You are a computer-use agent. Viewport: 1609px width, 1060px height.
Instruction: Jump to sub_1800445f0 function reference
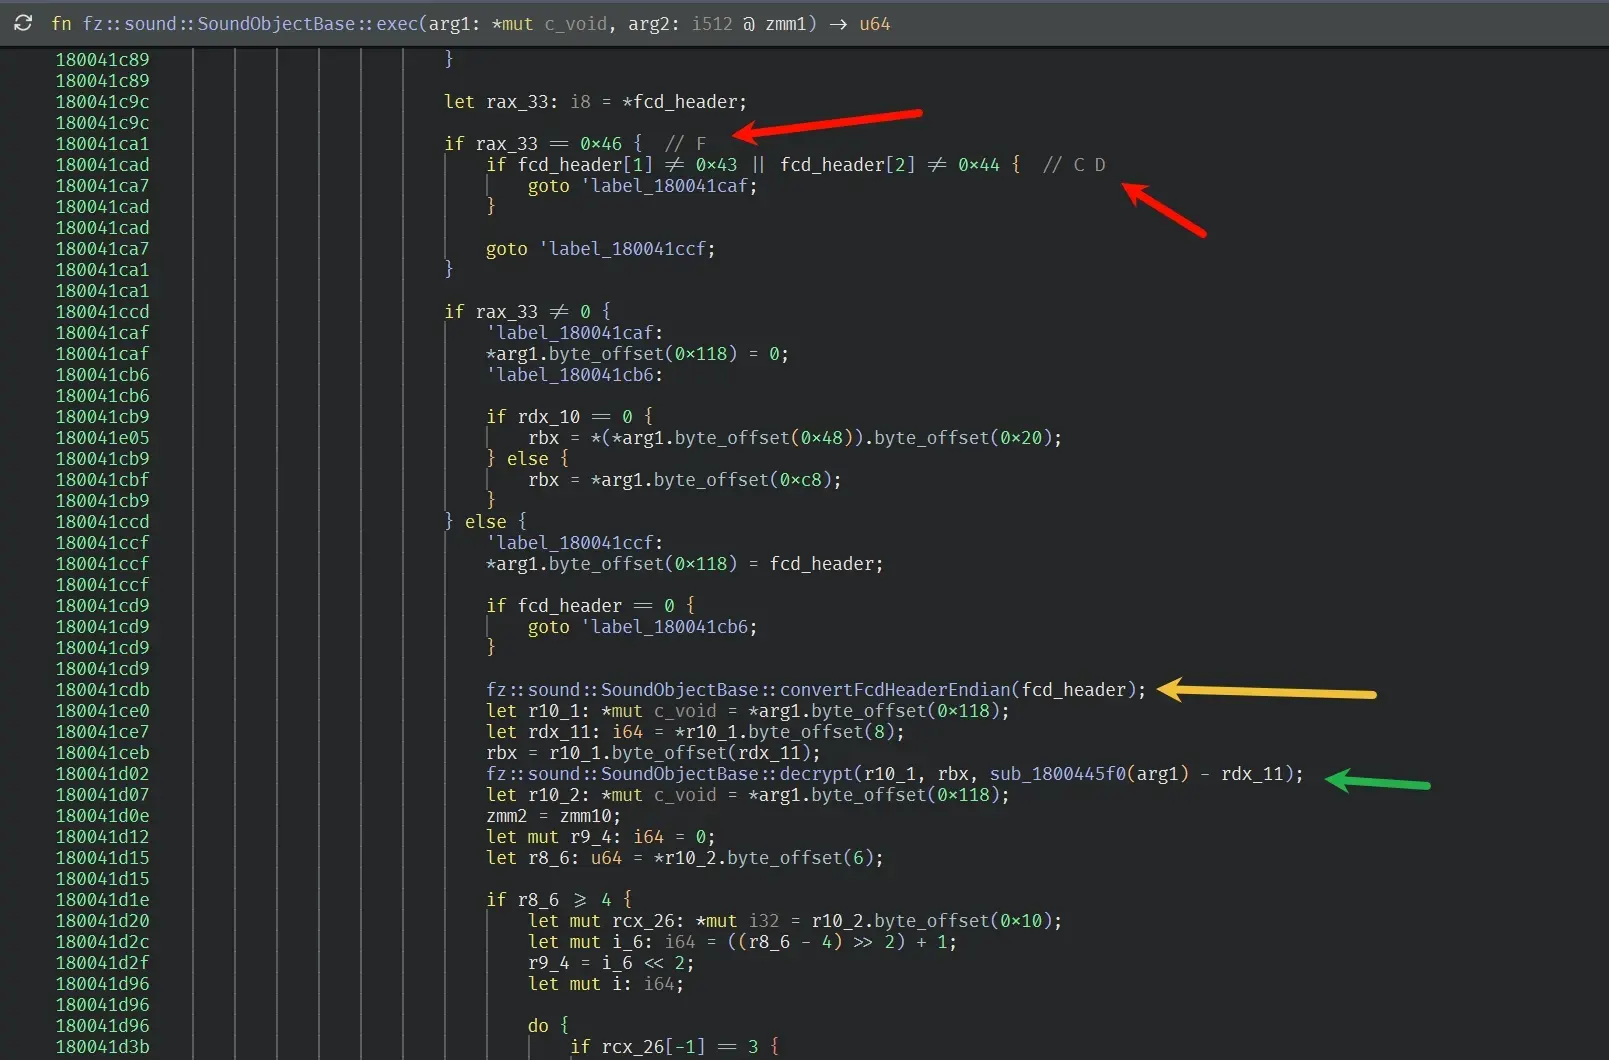point(1058,774)
